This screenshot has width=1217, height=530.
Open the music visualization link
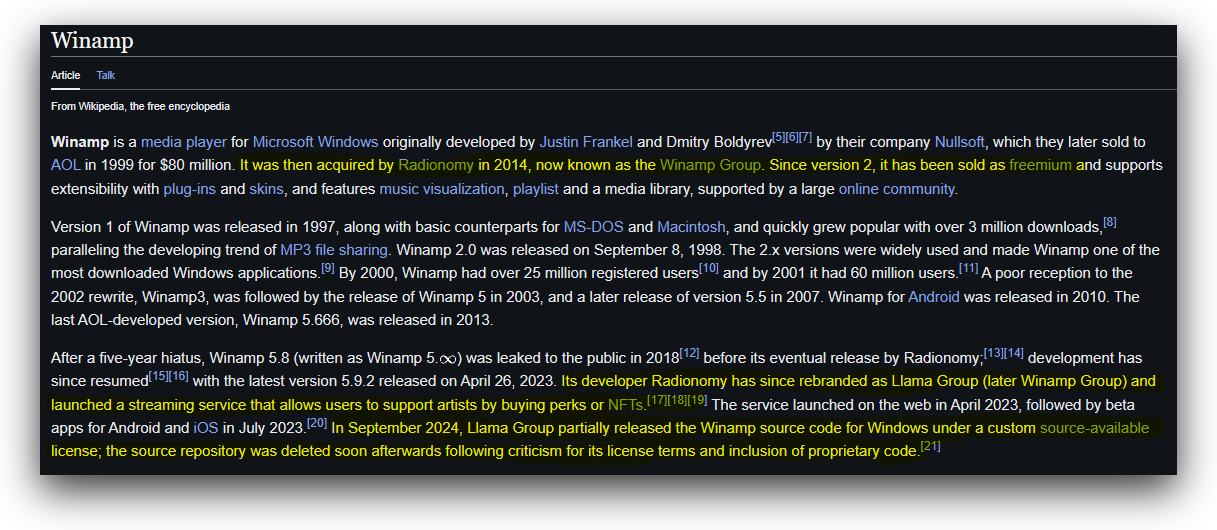coord(442,188)
